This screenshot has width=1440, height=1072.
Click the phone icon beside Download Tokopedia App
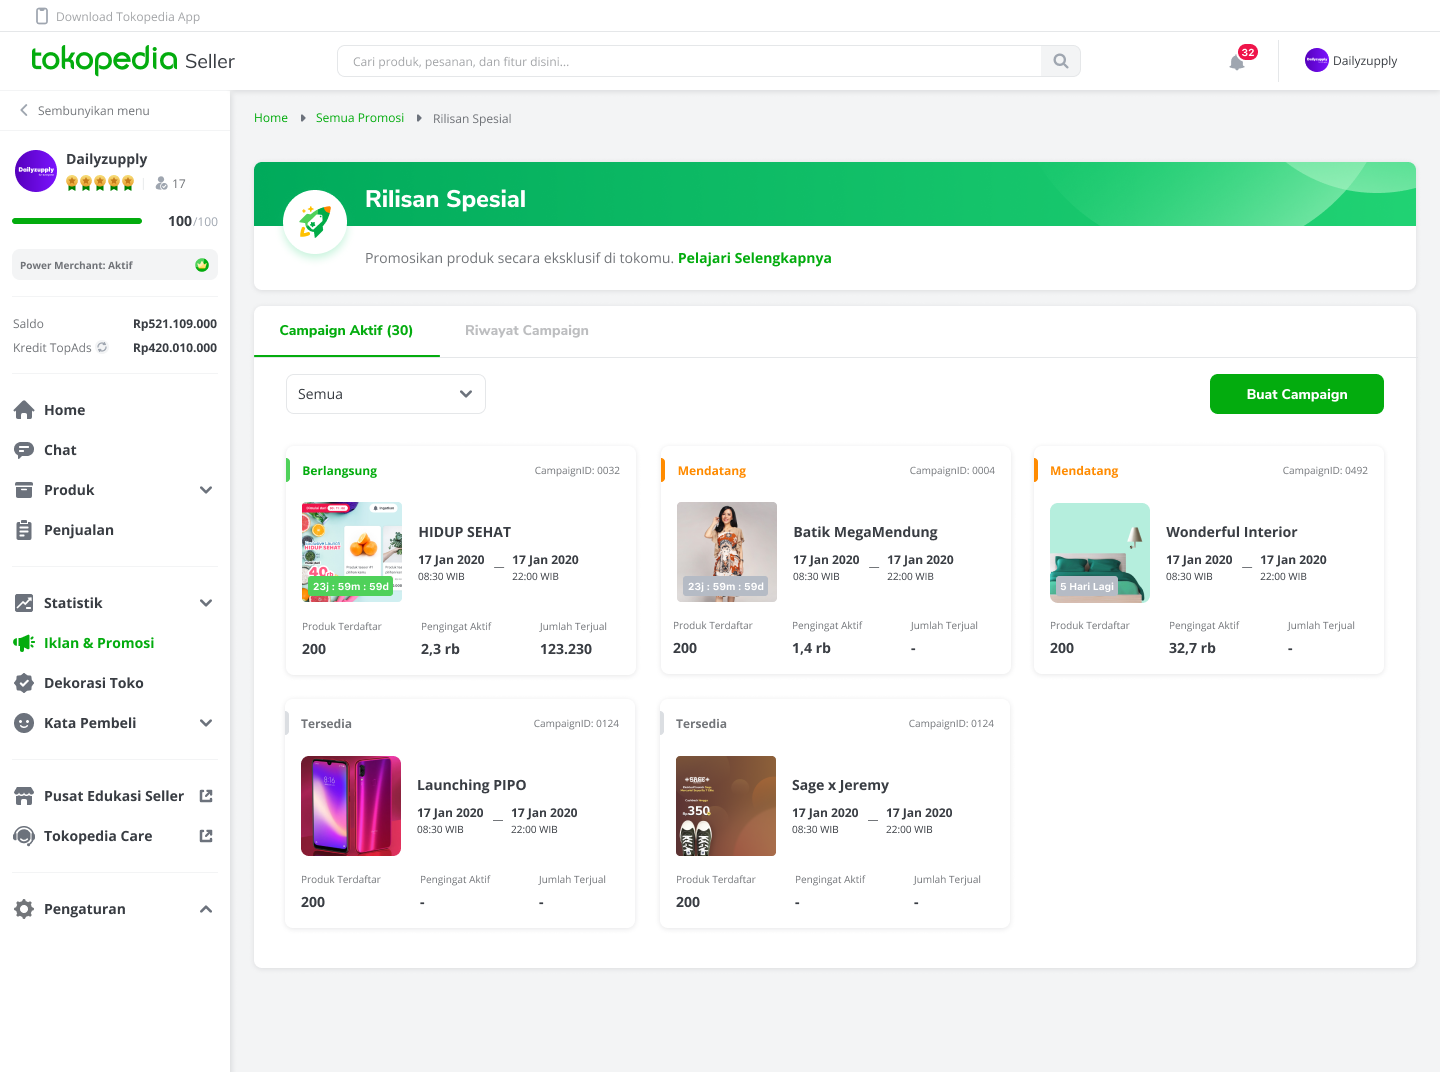(x=42, y=16)
